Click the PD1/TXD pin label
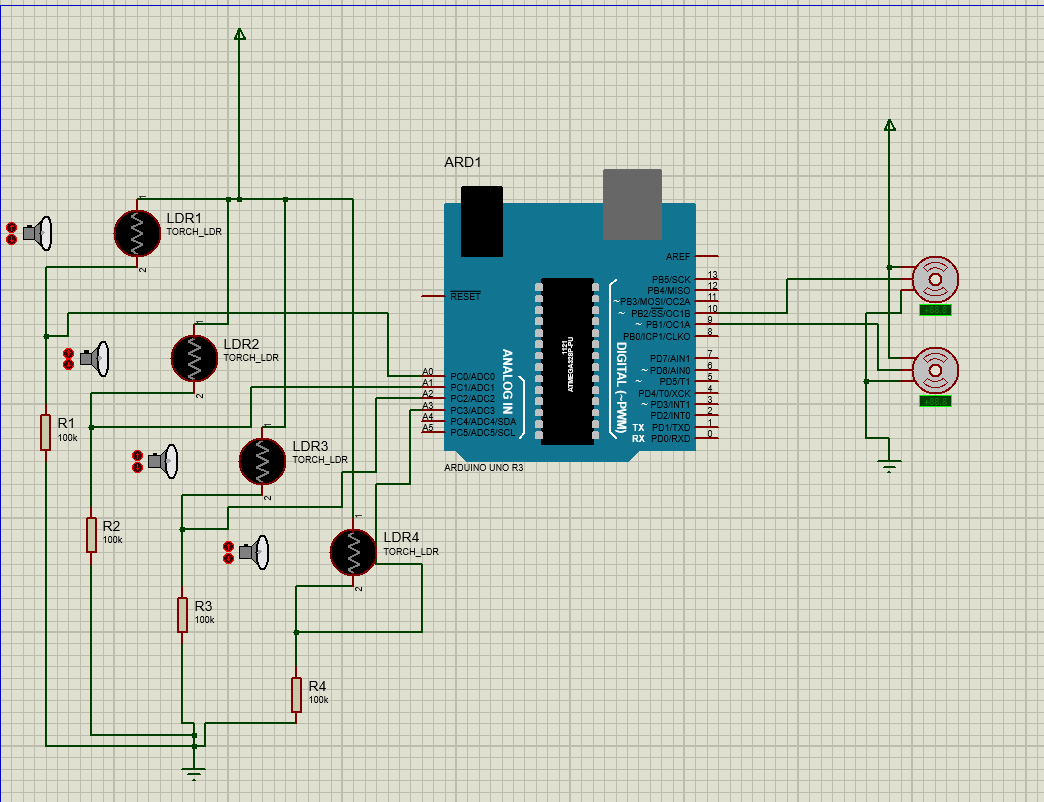The height and width of the screenshot is (802, 1044). click(x=670, y=427)
